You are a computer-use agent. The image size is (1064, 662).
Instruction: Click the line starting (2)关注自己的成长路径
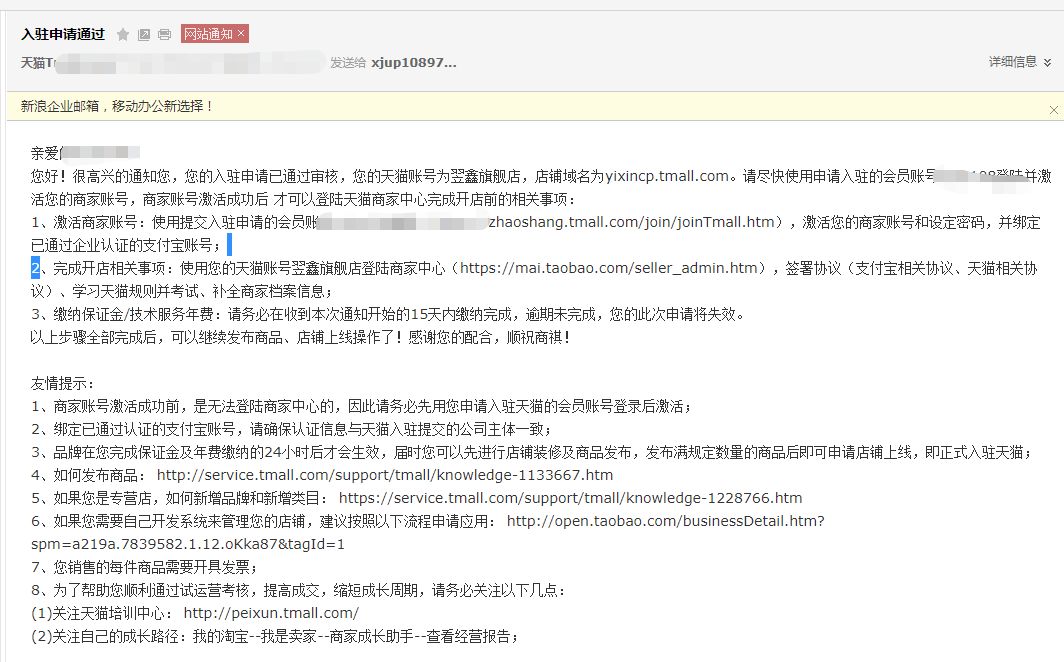[x=276, y=637]
